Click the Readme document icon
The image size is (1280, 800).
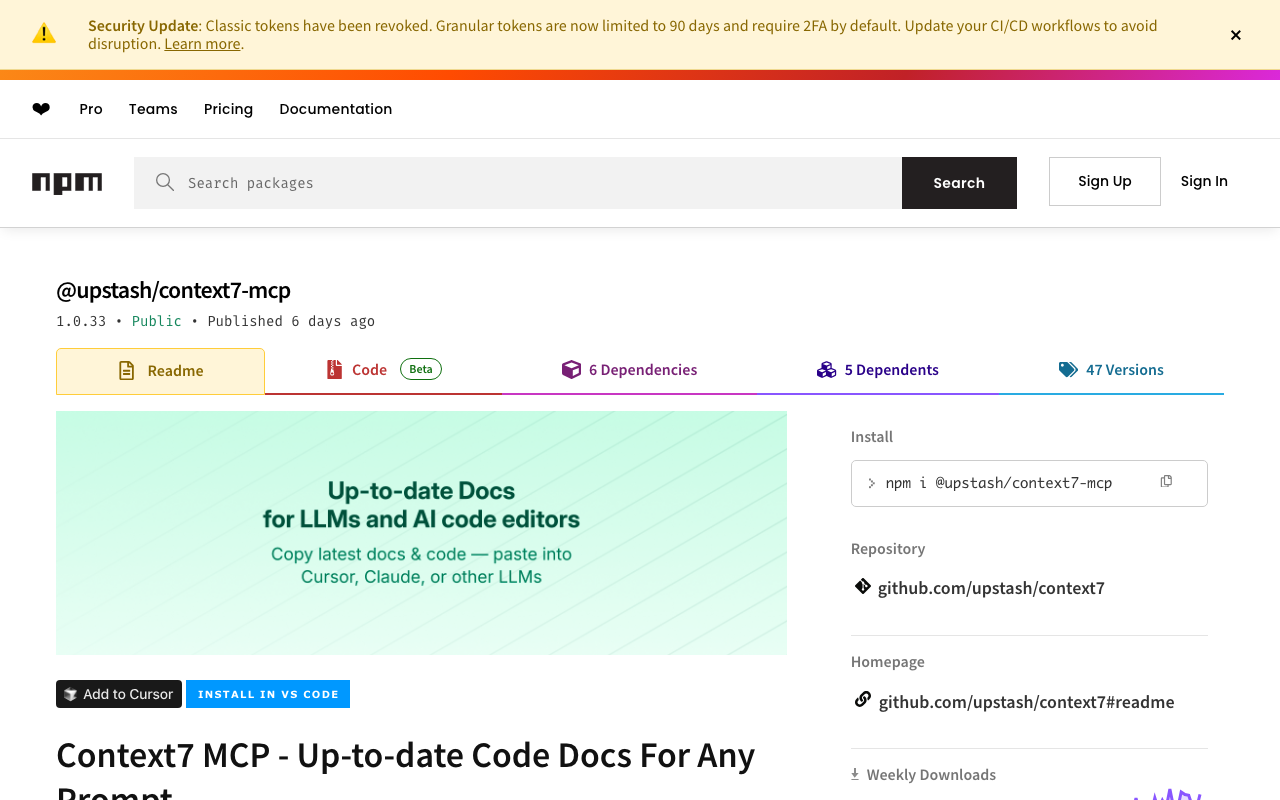tap(127, 371)
